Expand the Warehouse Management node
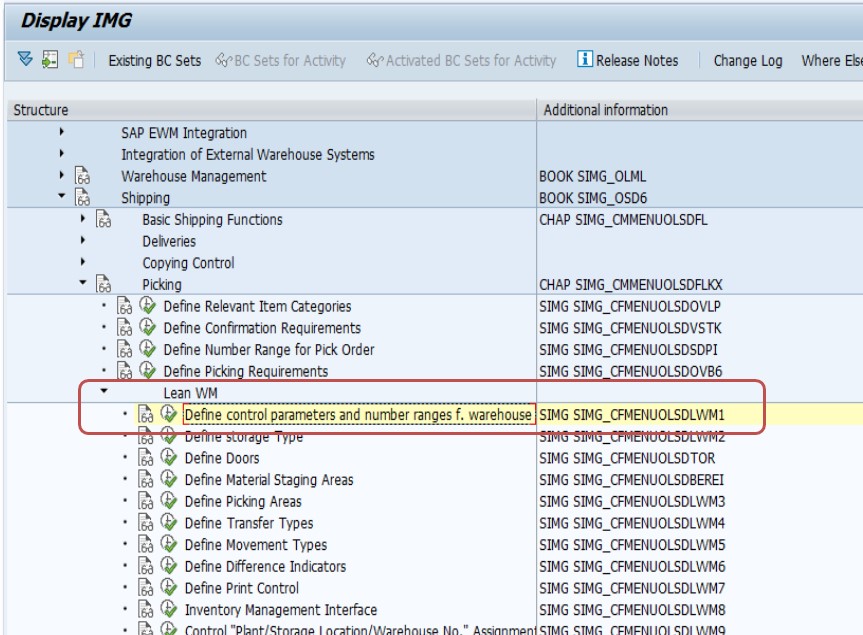863x635 pixels. click(62, 175)
